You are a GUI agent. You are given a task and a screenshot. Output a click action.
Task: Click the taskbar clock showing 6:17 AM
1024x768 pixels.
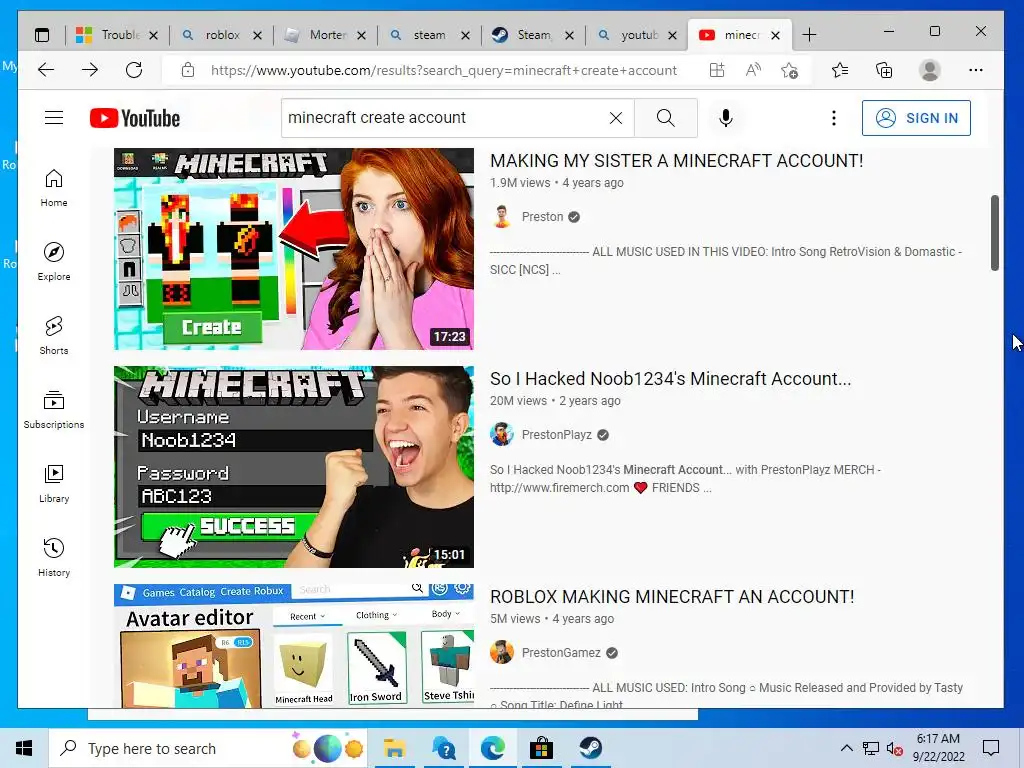[938, 748]
